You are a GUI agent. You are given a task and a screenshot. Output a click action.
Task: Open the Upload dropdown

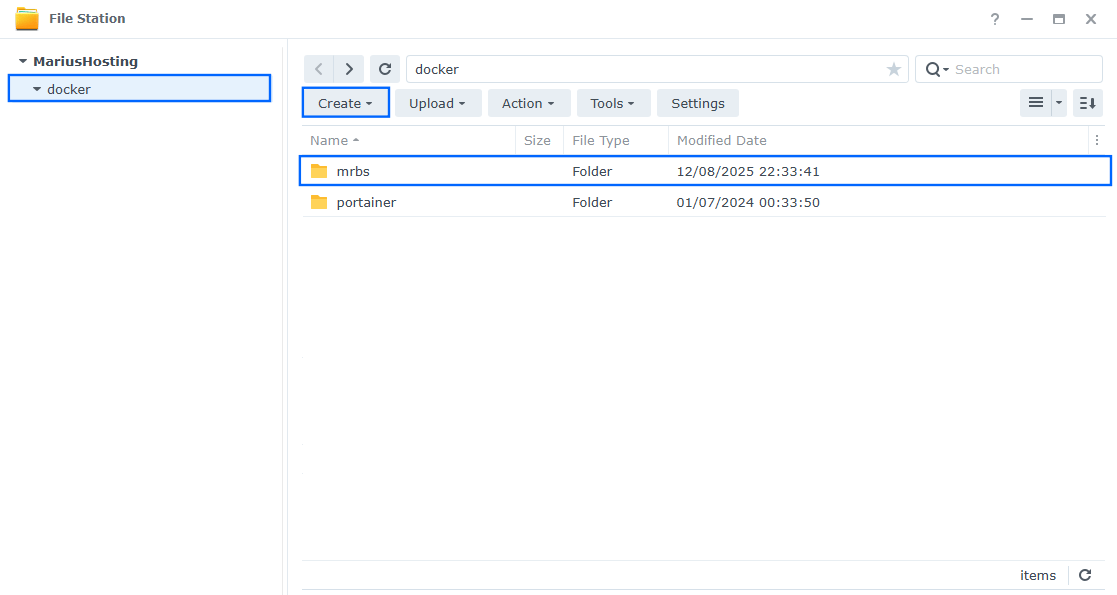tap(437, 102)
